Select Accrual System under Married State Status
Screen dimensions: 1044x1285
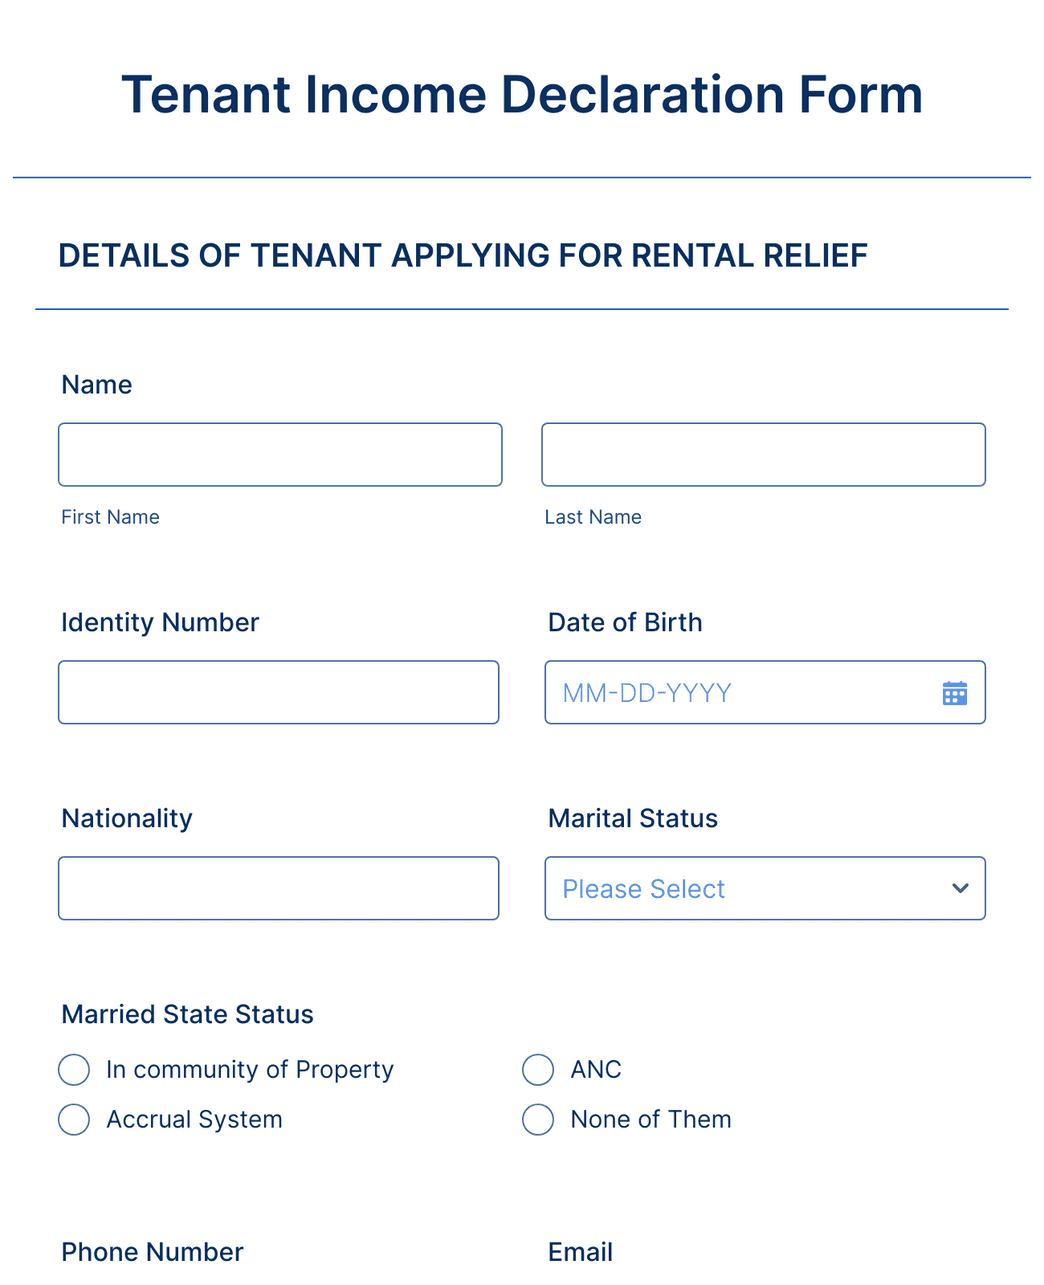click(x=74, y=1119)
